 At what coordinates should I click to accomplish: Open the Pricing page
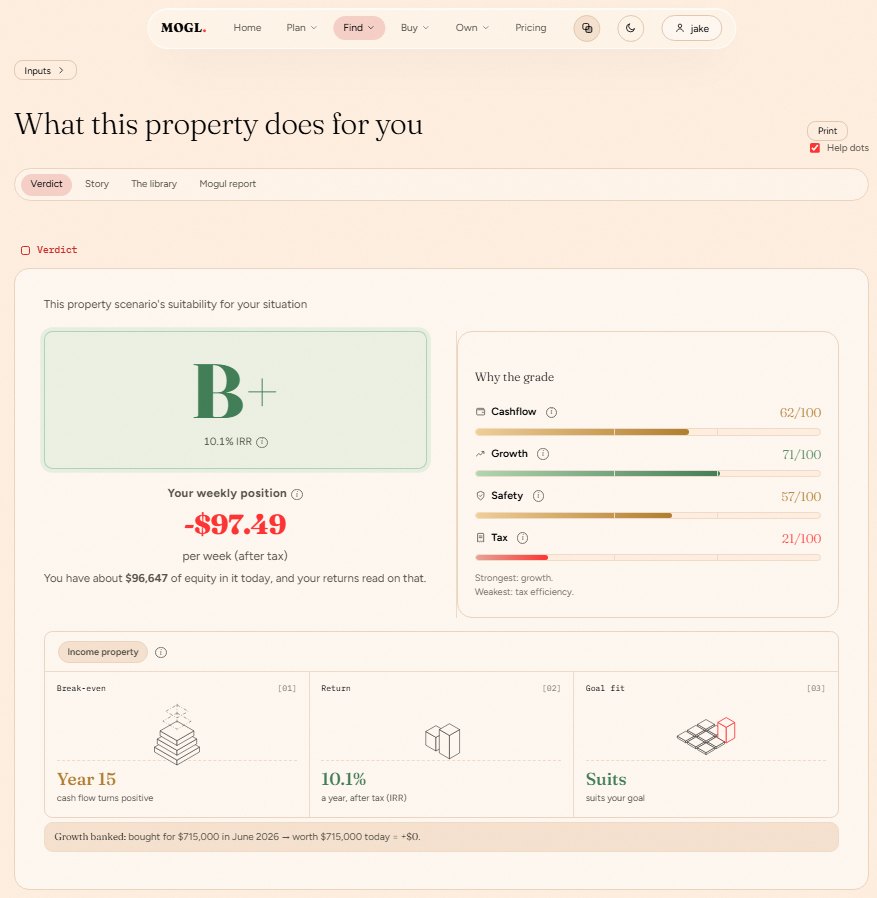tap(530, 27)
